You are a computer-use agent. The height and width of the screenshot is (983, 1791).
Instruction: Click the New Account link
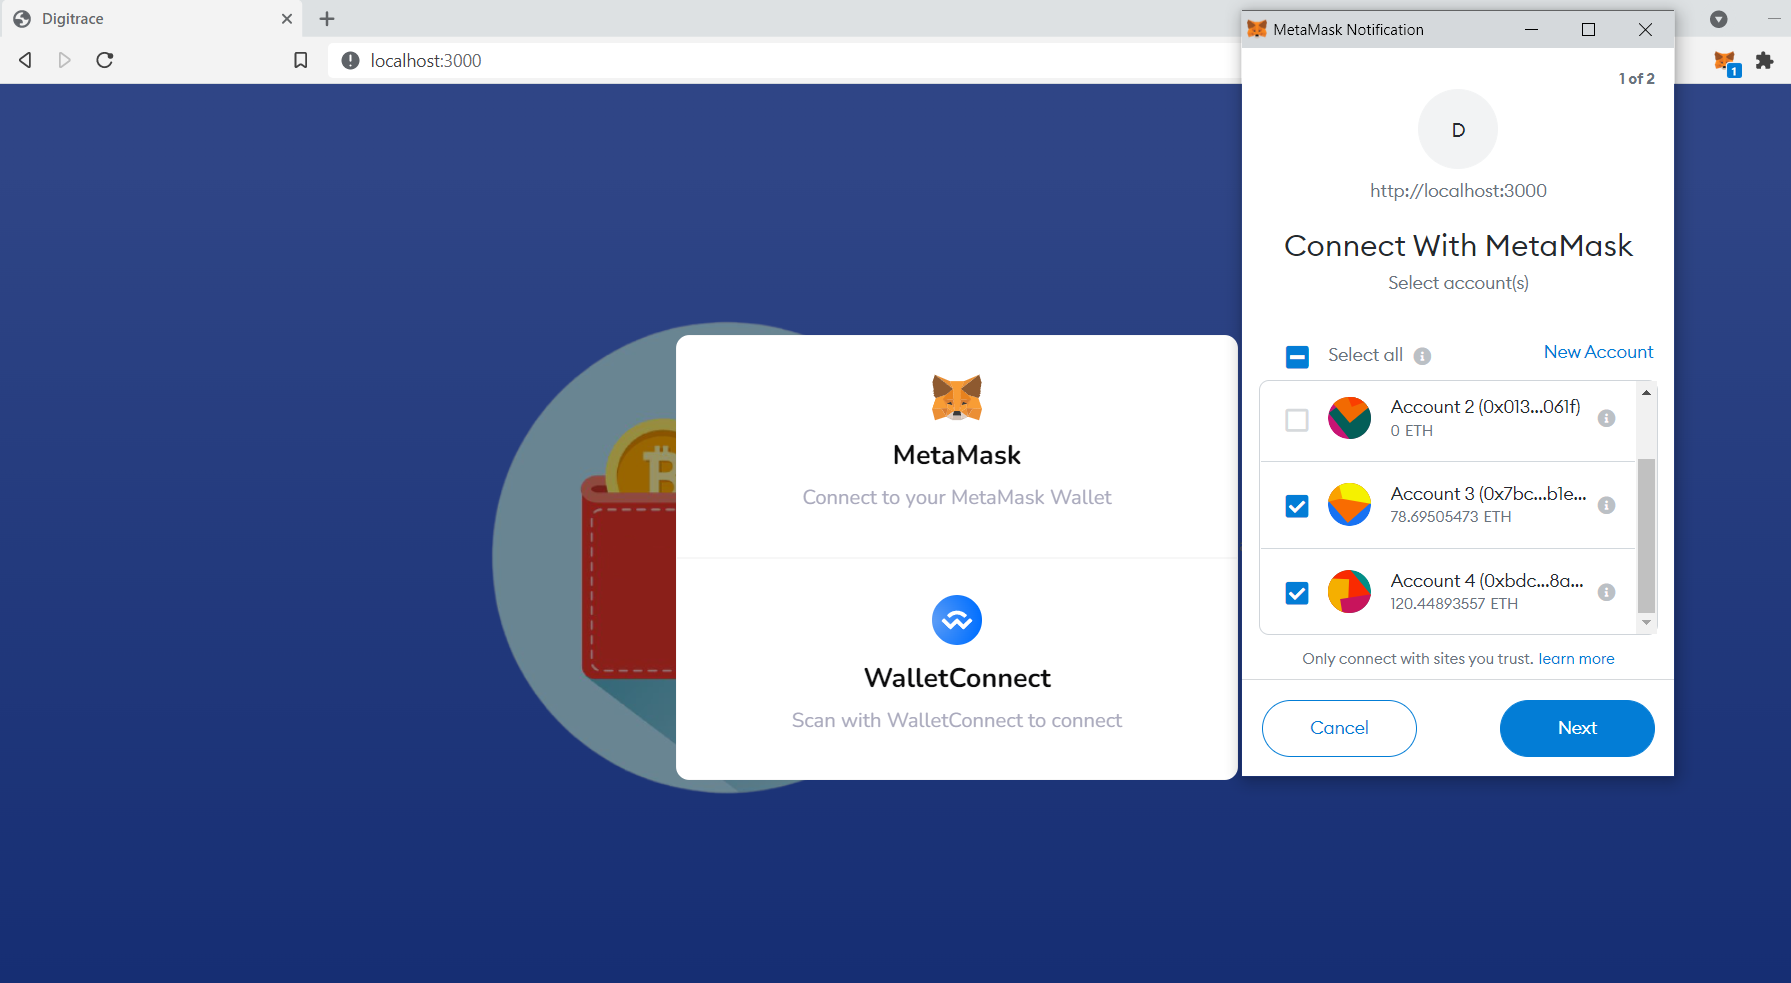1598,352
